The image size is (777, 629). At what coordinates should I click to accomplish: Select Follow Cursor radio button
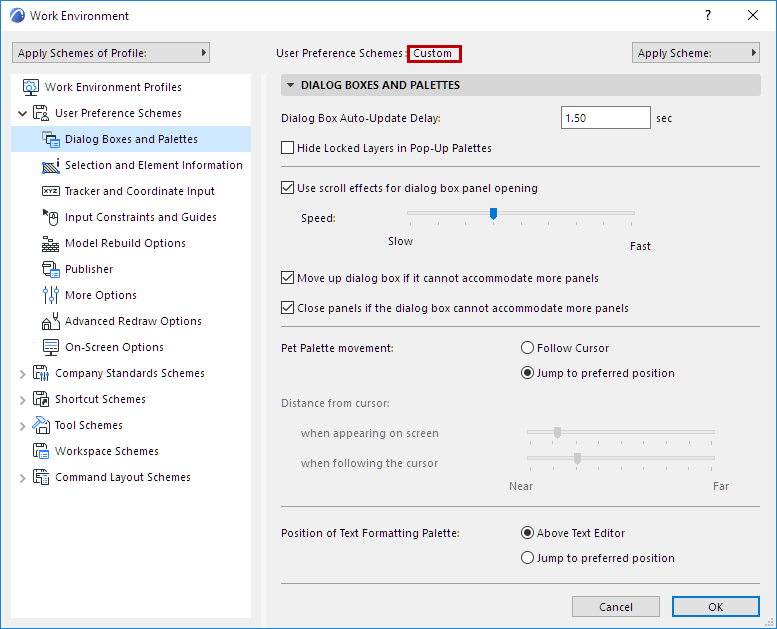[528, 348]
